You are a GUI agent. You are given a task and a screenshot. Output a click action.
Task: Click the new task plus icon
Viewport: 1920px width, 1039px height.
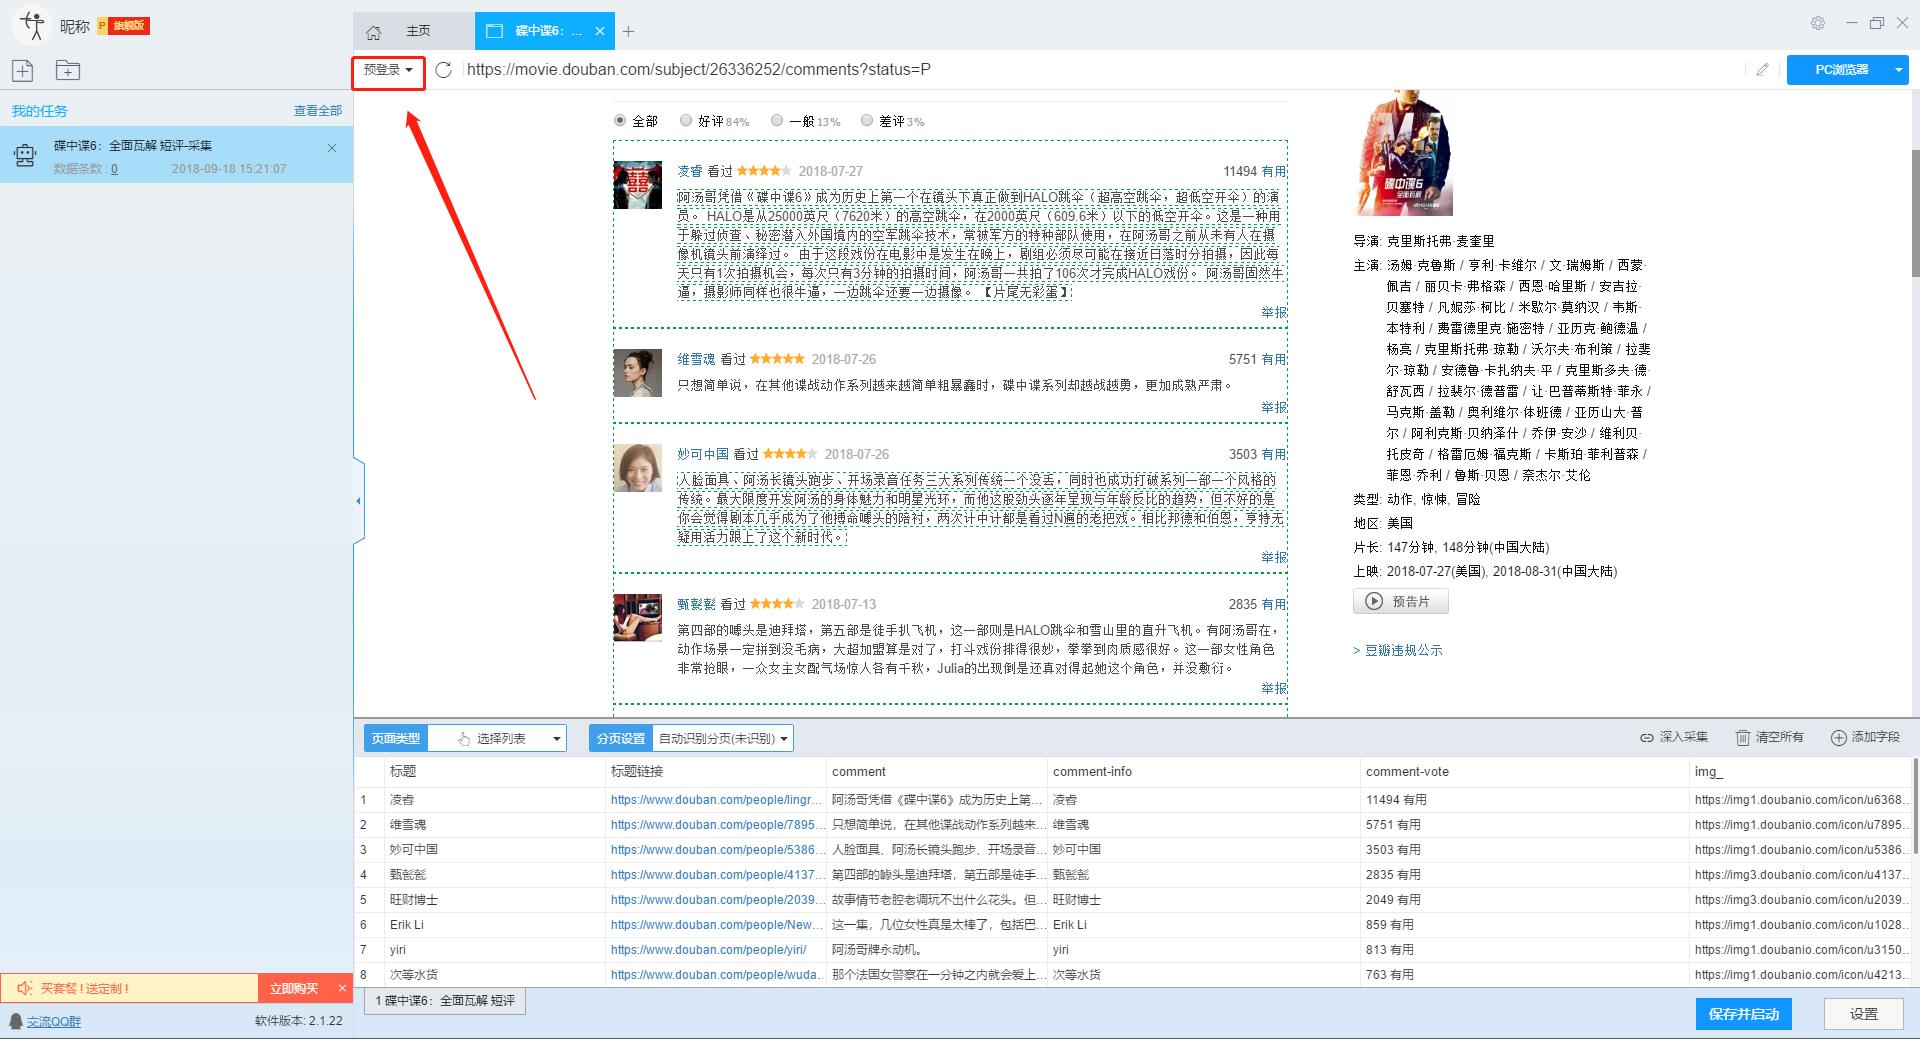(22, 70)
